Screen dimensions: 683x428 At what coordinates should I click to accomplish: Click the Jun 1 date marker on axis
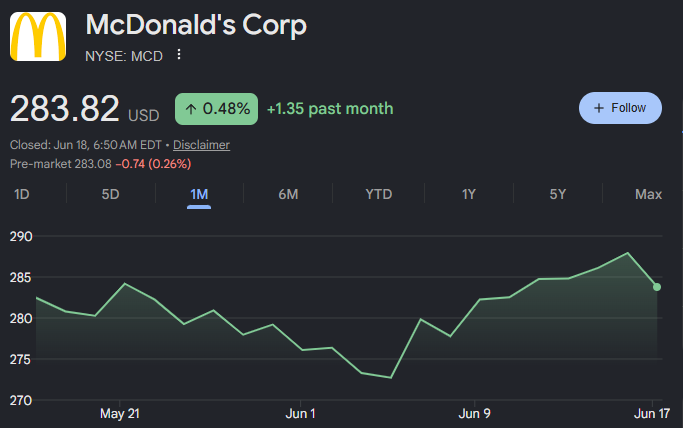300,413
